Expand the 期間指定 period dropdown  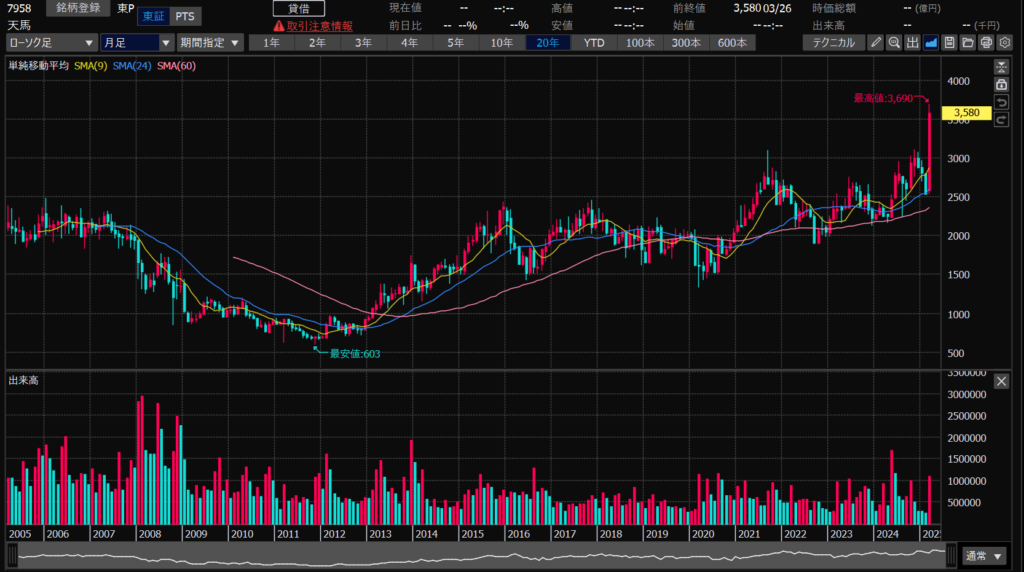pyautogui.click(x=210, y=43)
